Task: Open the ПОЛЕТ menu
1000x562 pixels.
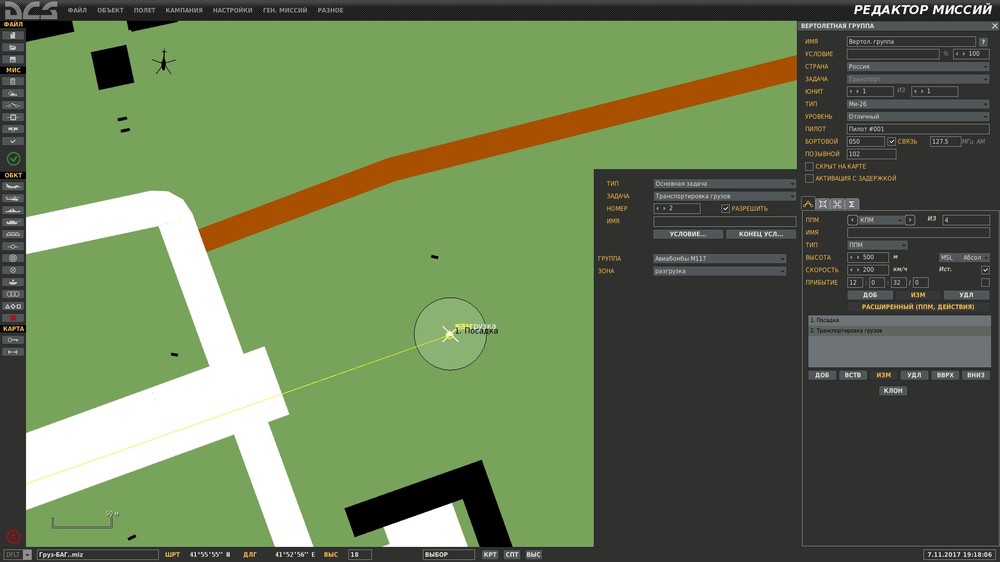Action: [144, 10]
